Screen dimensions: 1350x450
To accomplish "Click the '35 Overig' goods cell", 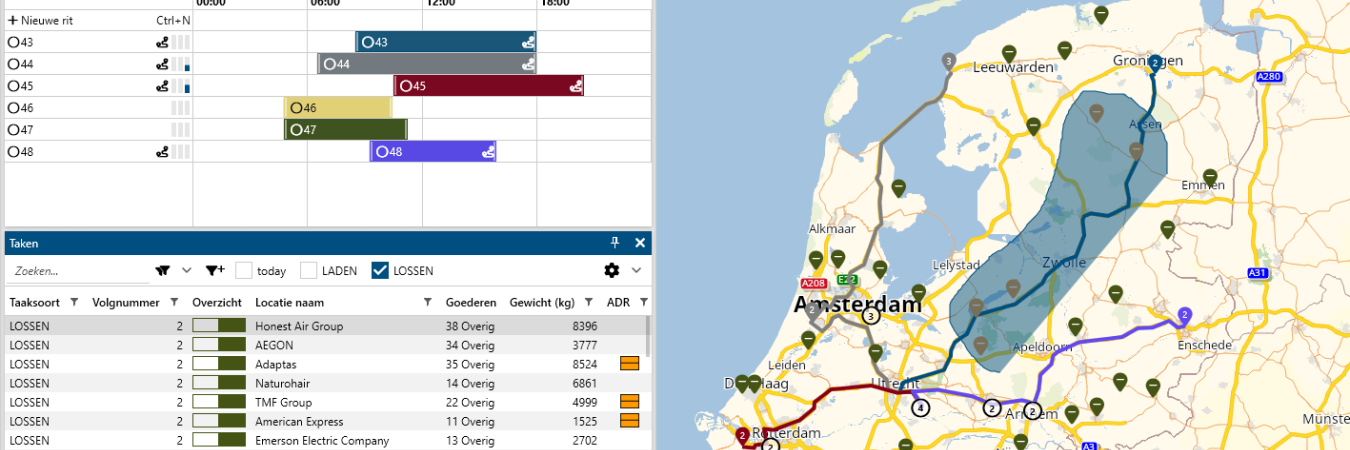I will 470,364.
